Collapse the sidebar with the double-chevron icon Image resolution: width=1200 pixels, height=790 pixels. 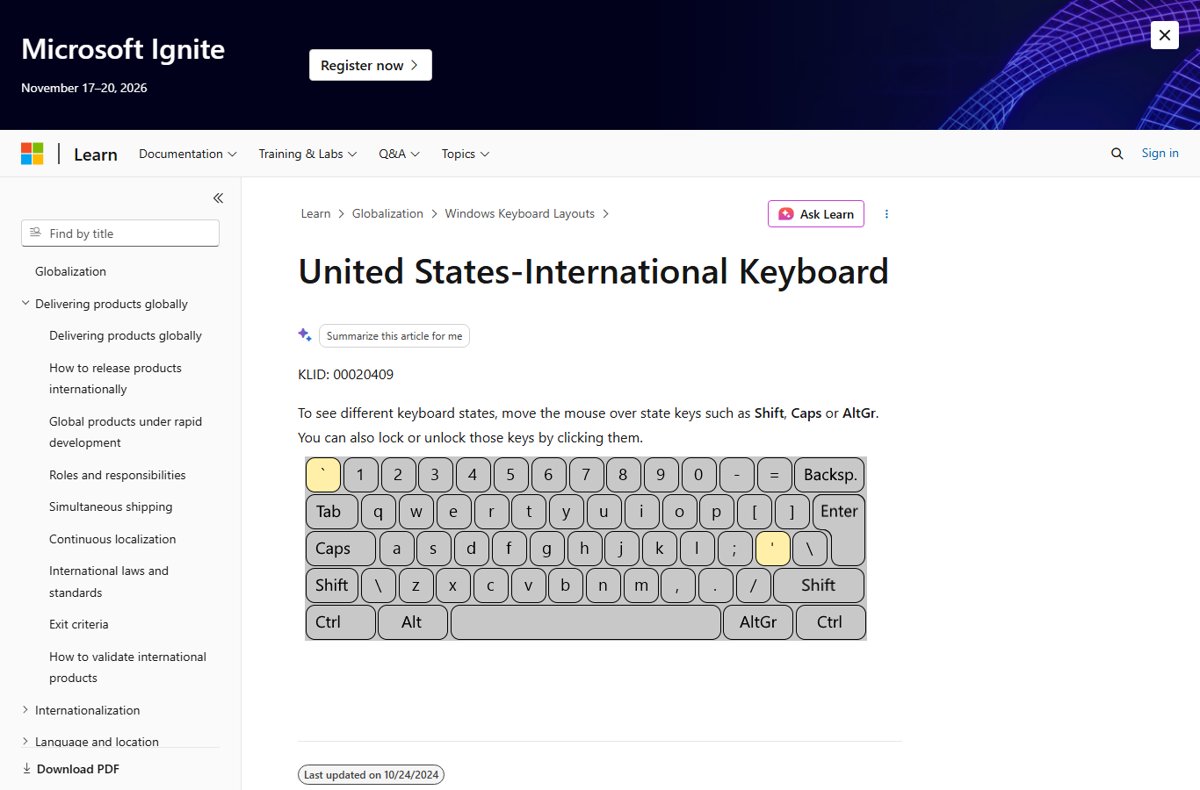(x=218, y=198)
